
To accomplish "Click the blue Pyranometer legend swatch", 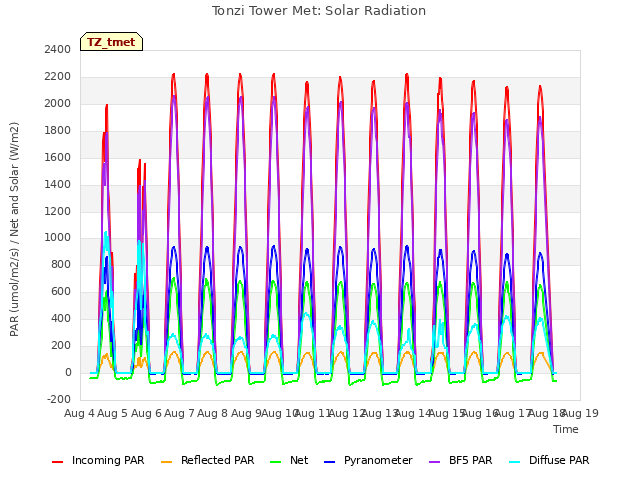I will [x=329, y=462].
